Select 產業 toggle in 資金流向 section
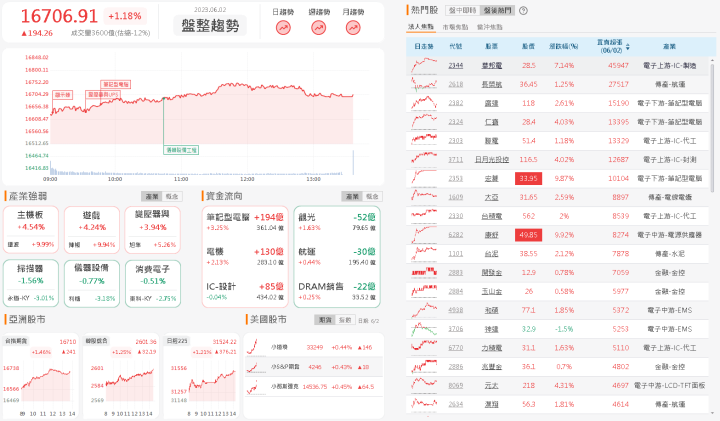720x421 pixels. pyautogui.click(x=352, y=196)
